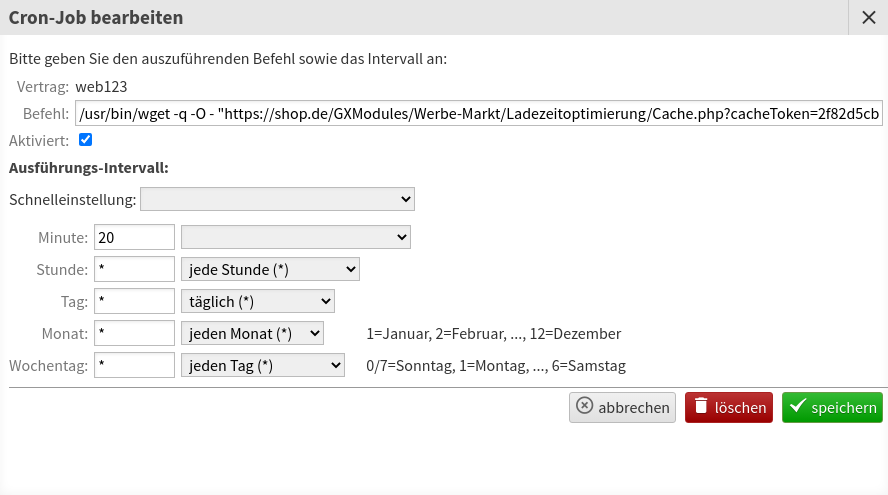Open the Schnelleinstellung dropdown

[x=278, y=199]
